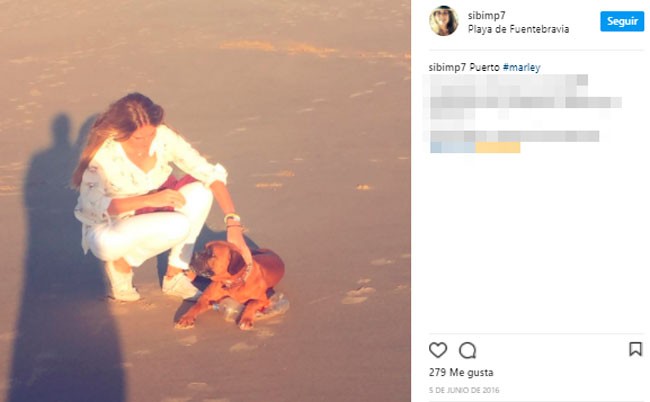This screenshot has width=650, height=402.
Task: Select the first blurred comment line
Action: tap(508, 80)
